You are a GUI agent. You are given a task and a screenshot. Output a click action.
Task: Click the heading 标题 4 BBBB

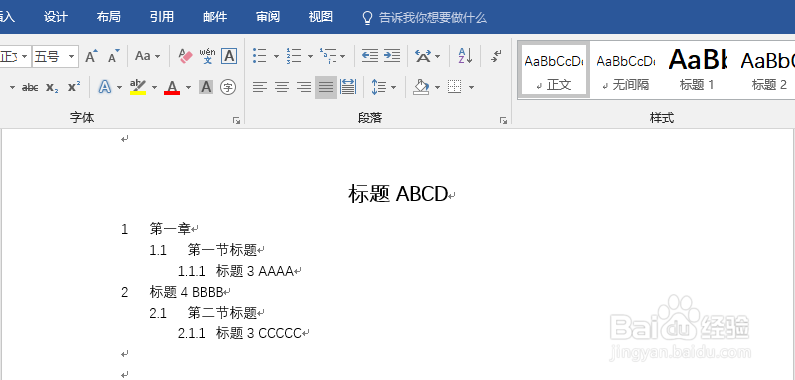[187, 292]
